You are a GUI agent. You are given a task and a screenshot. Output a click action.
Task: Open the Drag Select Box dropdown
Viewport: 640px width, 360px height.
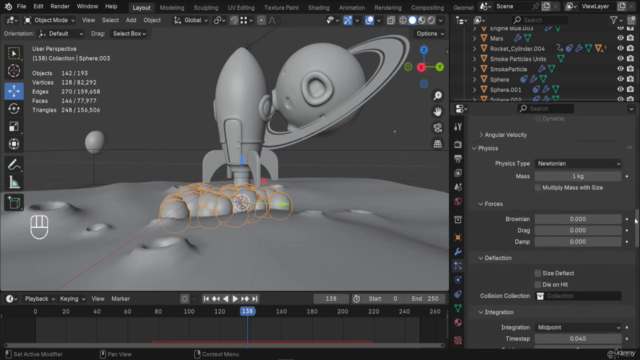(129, 34)
